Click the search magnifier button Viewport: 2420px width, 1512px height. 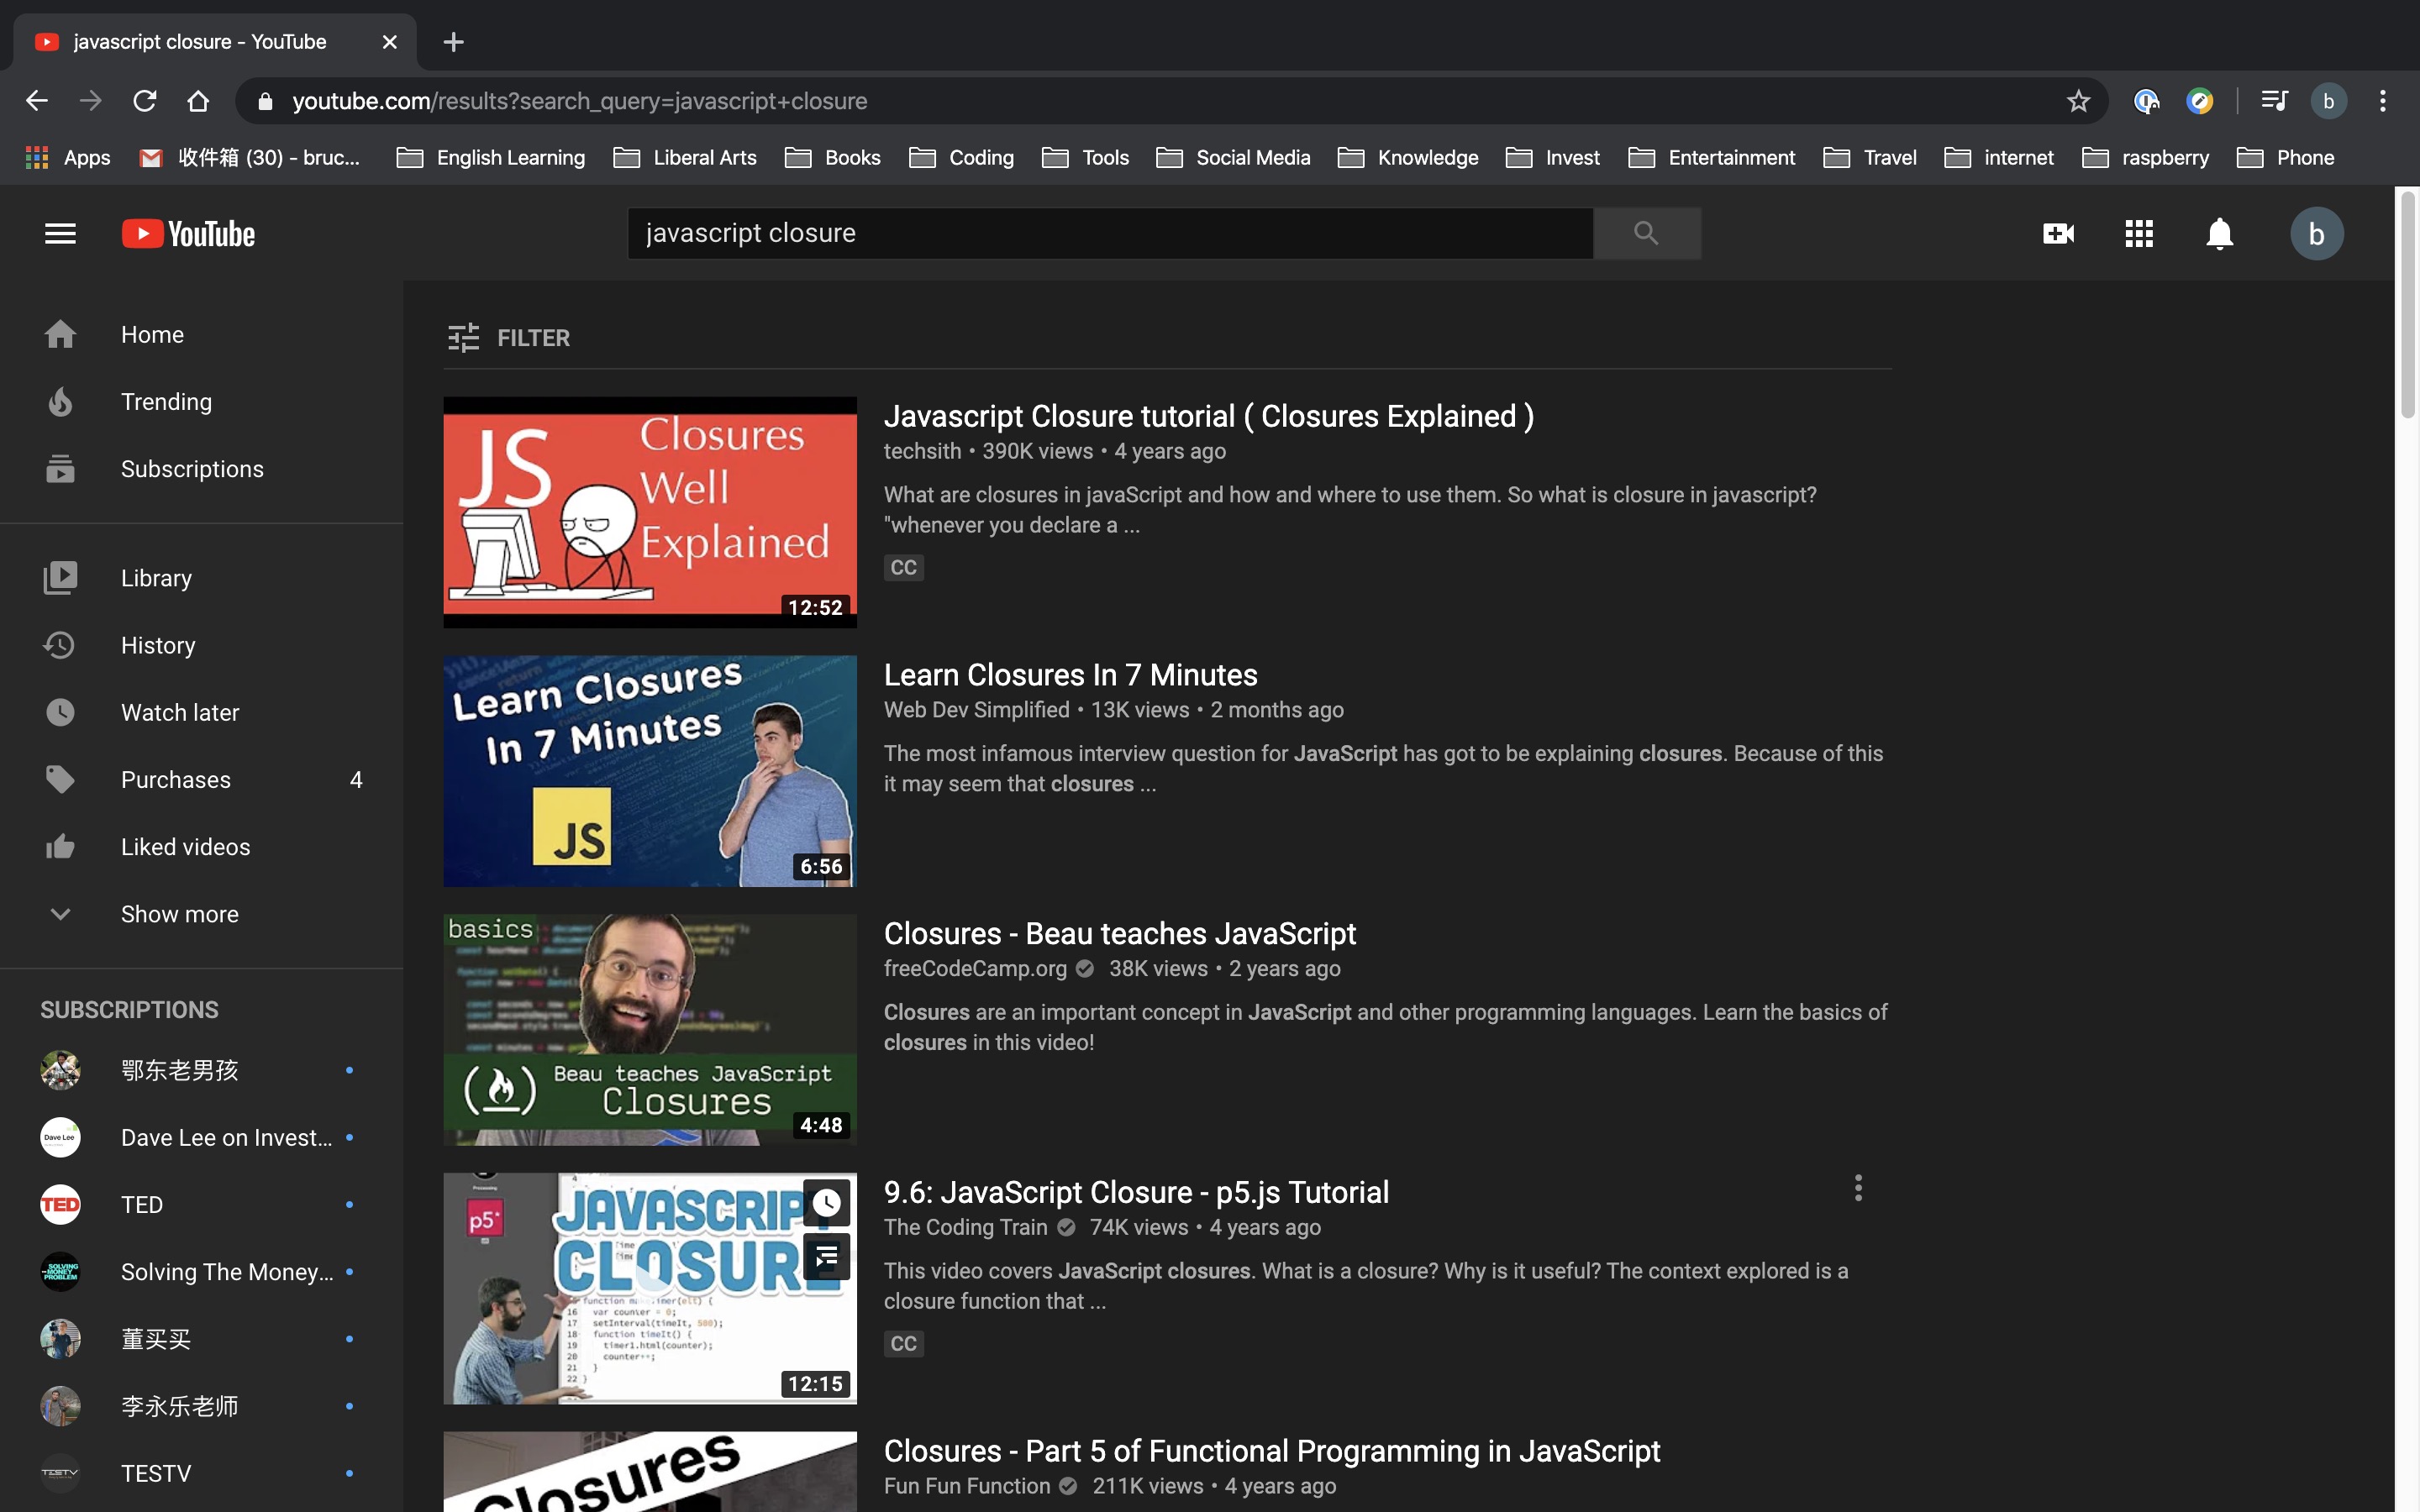coord(1646,233)
